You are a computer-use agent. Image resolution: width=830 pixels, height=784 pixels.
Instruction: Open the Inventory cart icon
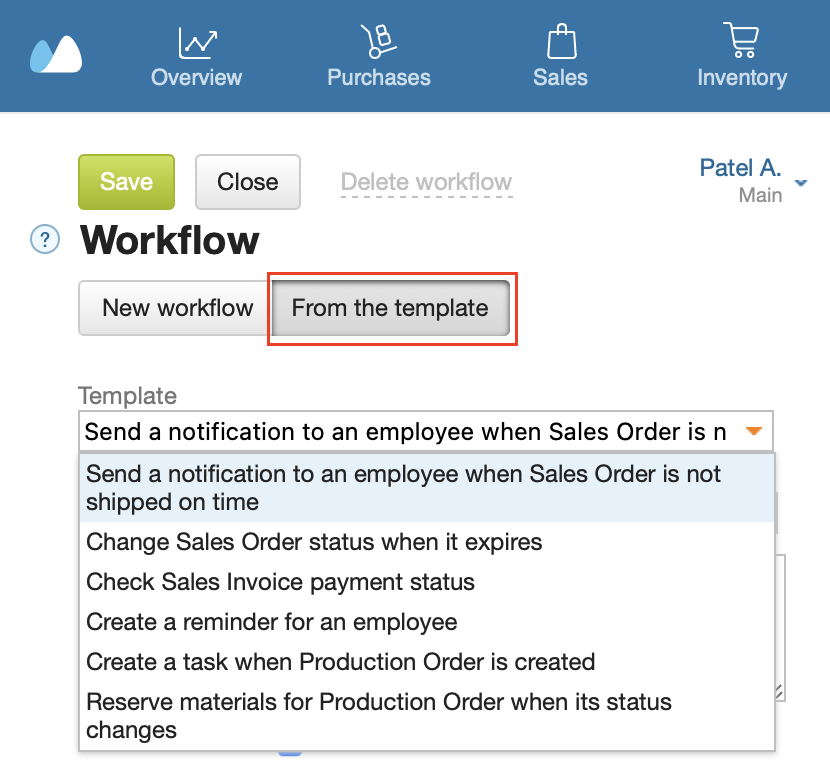pyautogui.click(x=741, y=40)
